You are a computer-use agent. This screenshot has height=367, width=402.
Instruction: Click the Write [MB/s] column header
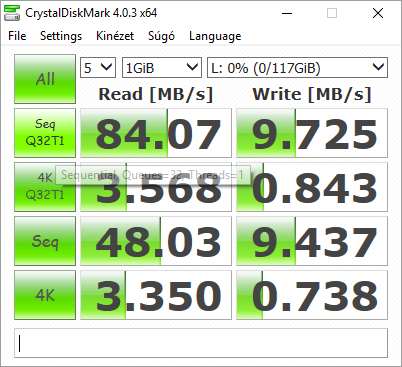tap(312, 94)
